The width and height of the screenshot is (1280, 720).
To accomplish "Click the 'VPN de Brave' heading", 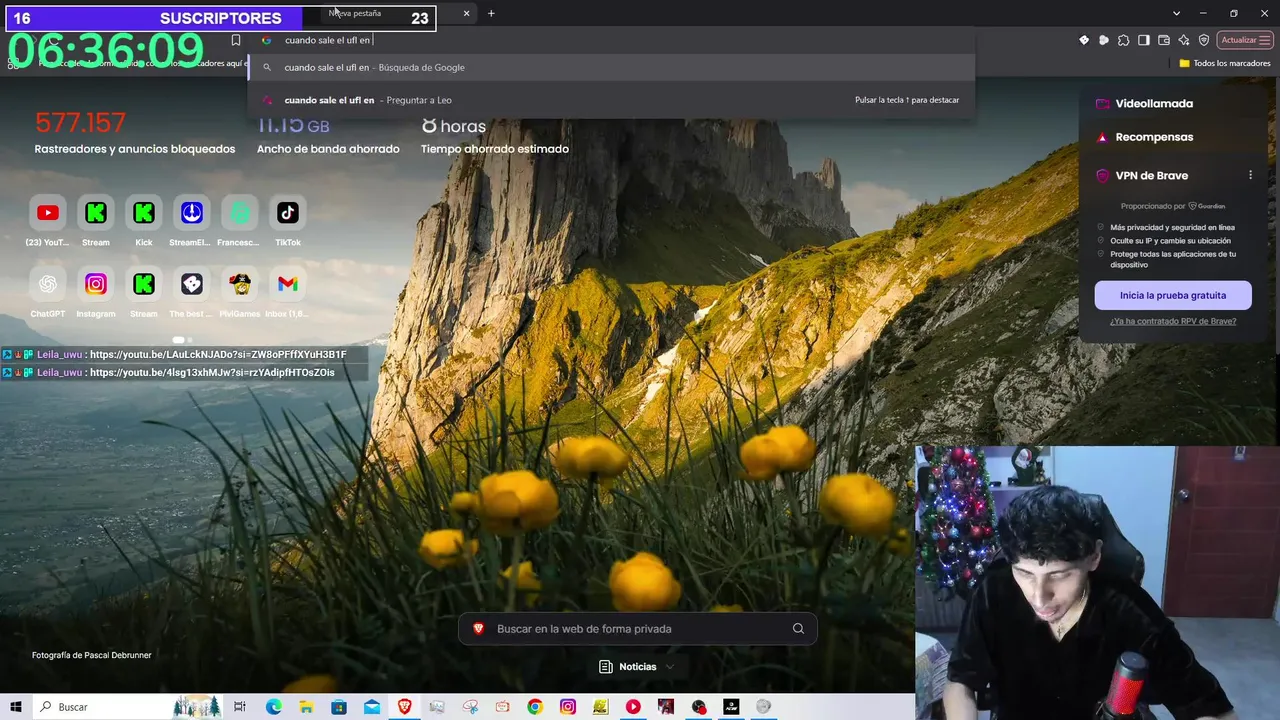I will pos(1152,175).
